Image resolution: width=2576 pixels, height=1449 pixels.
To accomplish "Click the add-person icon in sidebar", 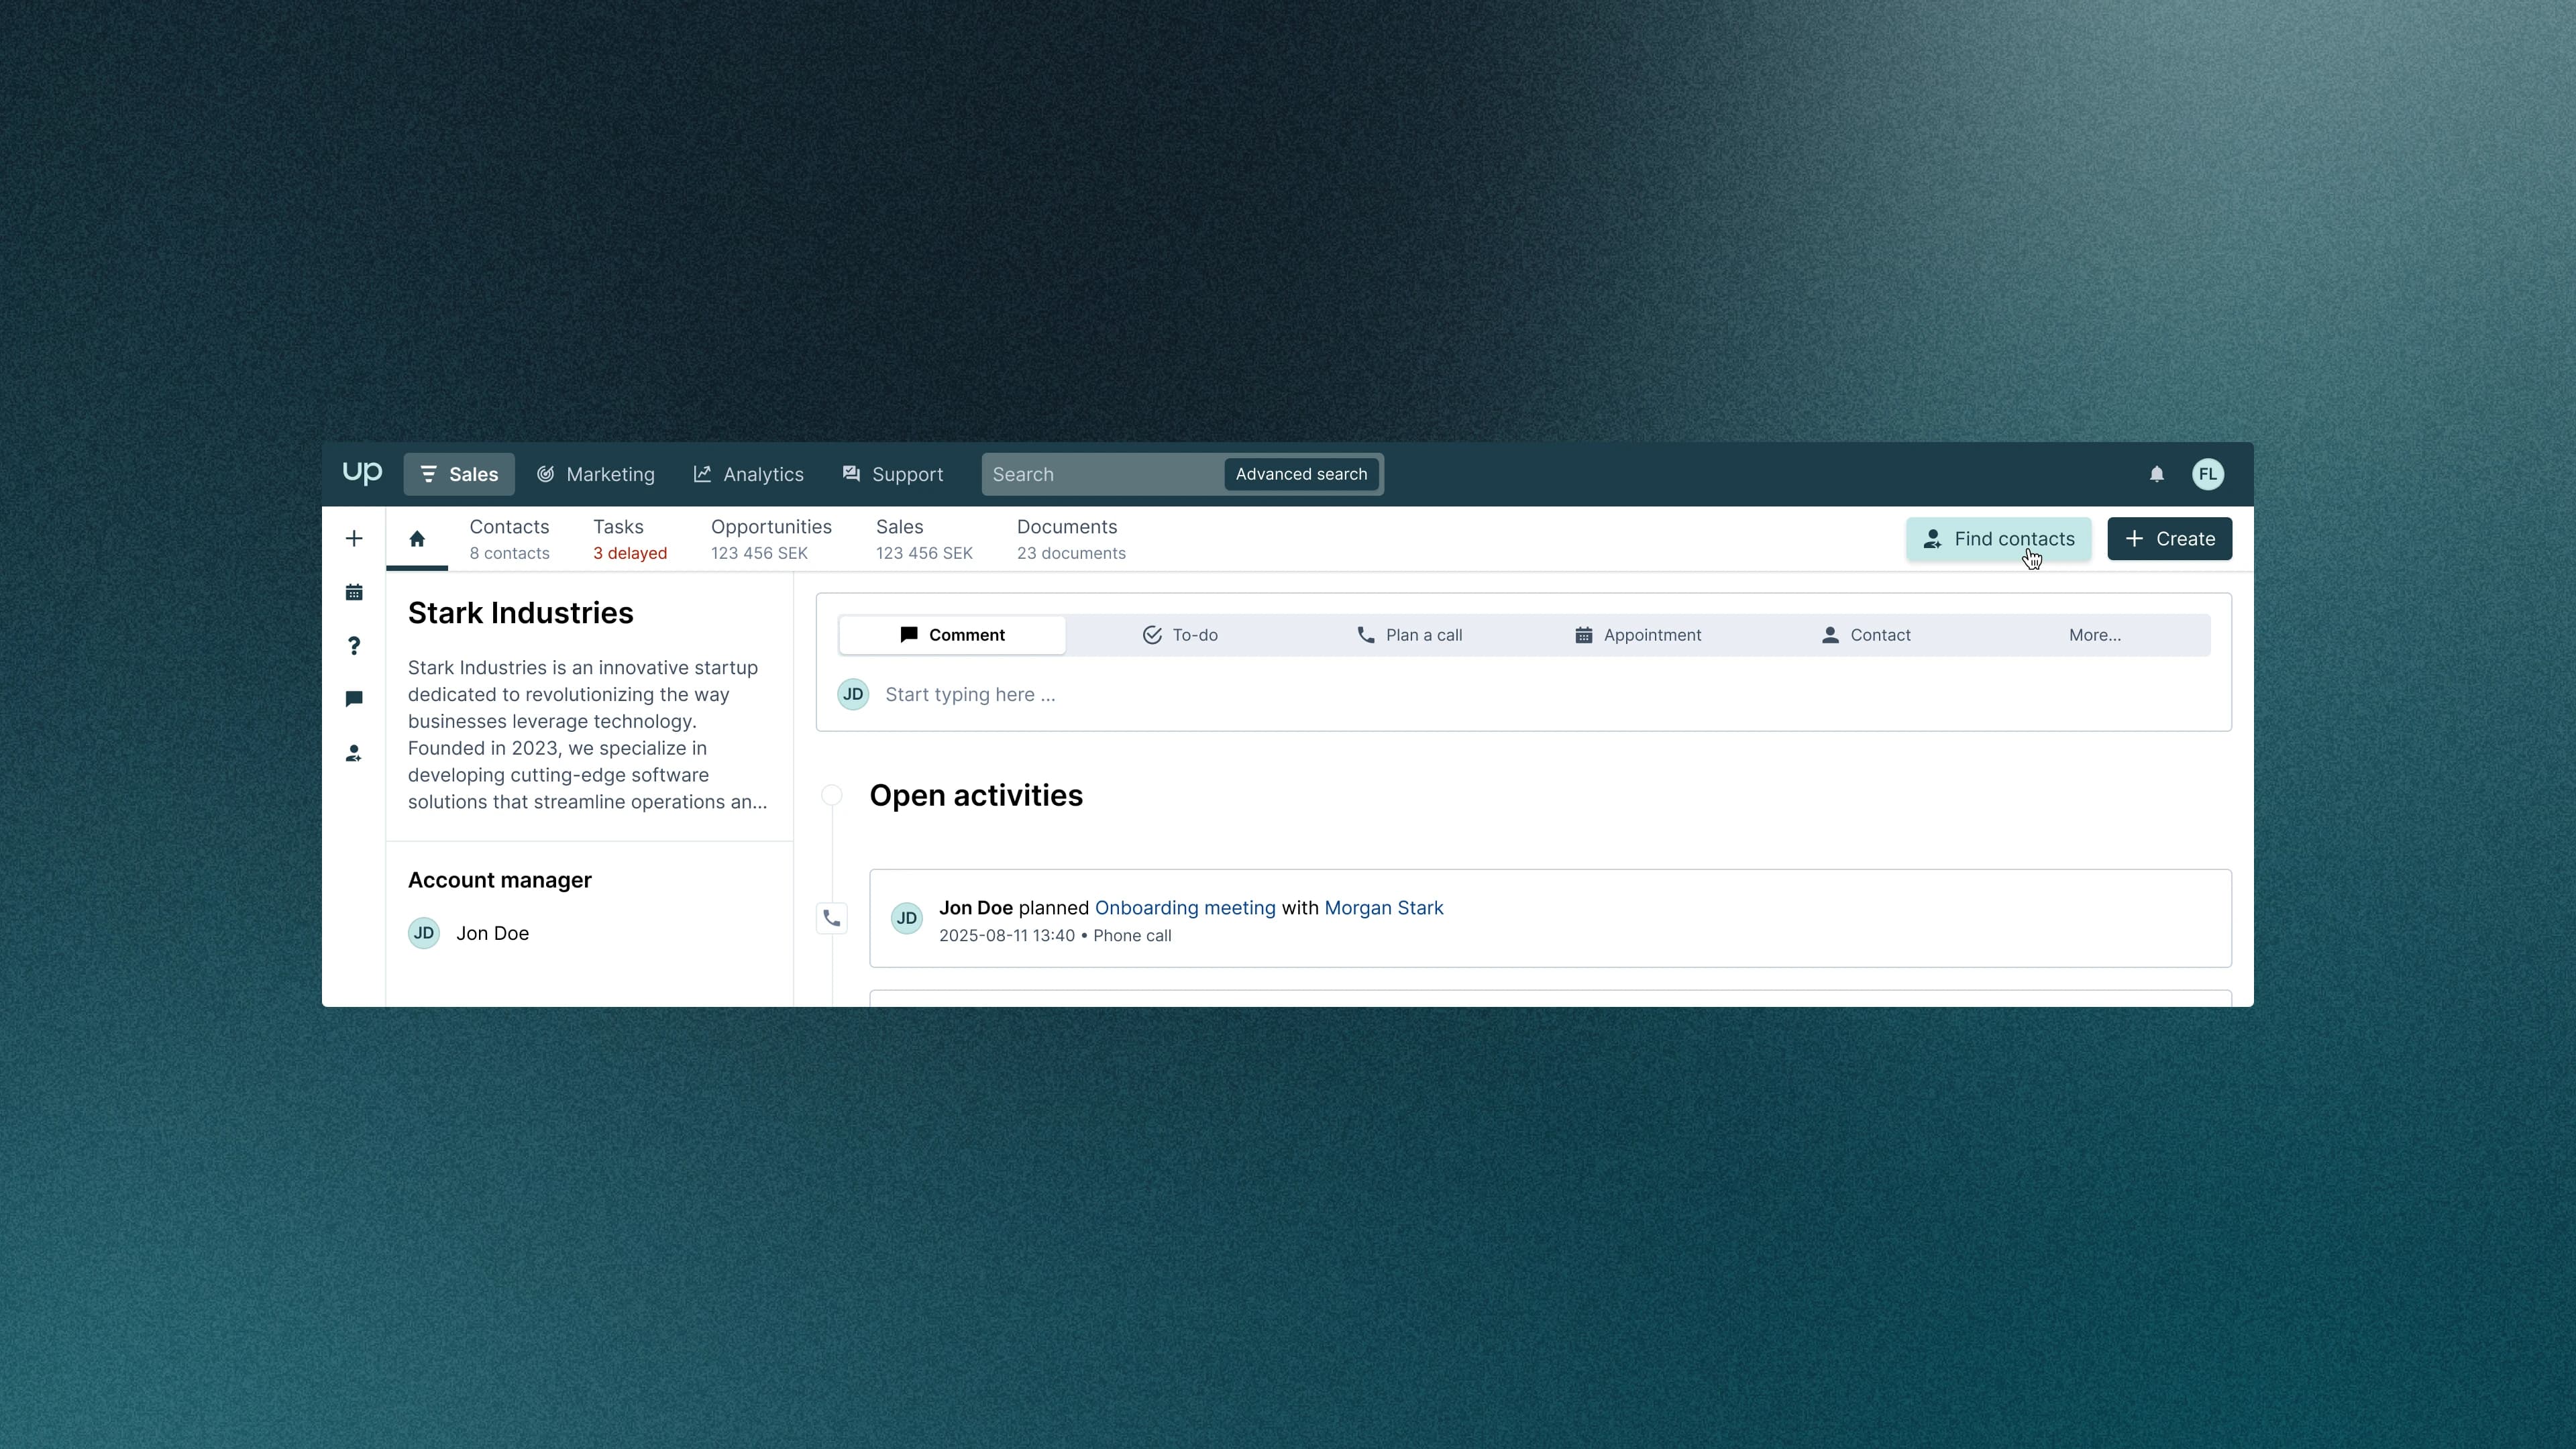I will (x=354, y=753).
